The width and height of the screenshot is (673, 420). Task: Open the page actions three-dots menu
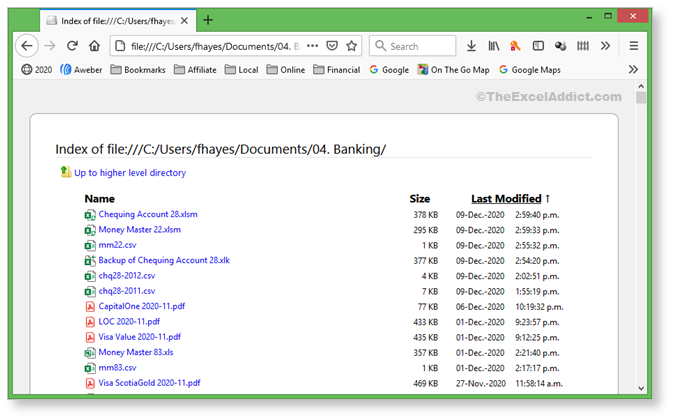[x=312, y=46]
